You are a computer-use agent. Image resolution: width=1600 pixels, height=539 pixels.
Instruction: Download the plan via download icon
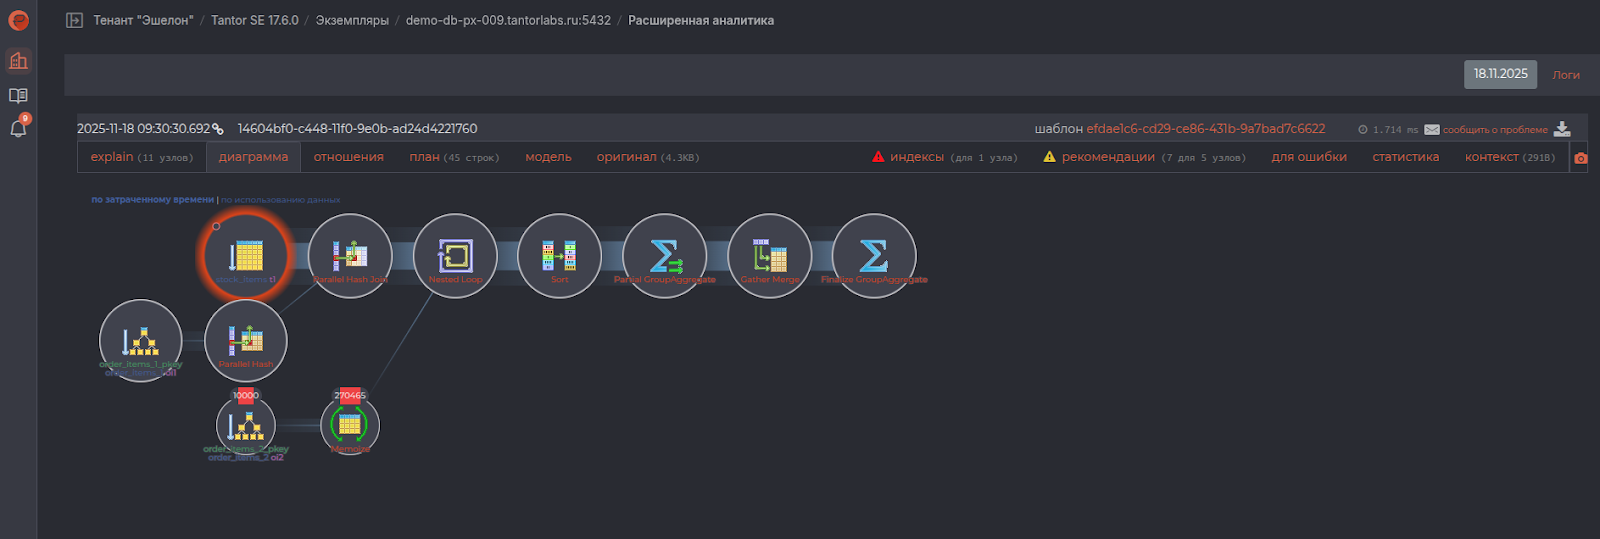point(1562,129)
